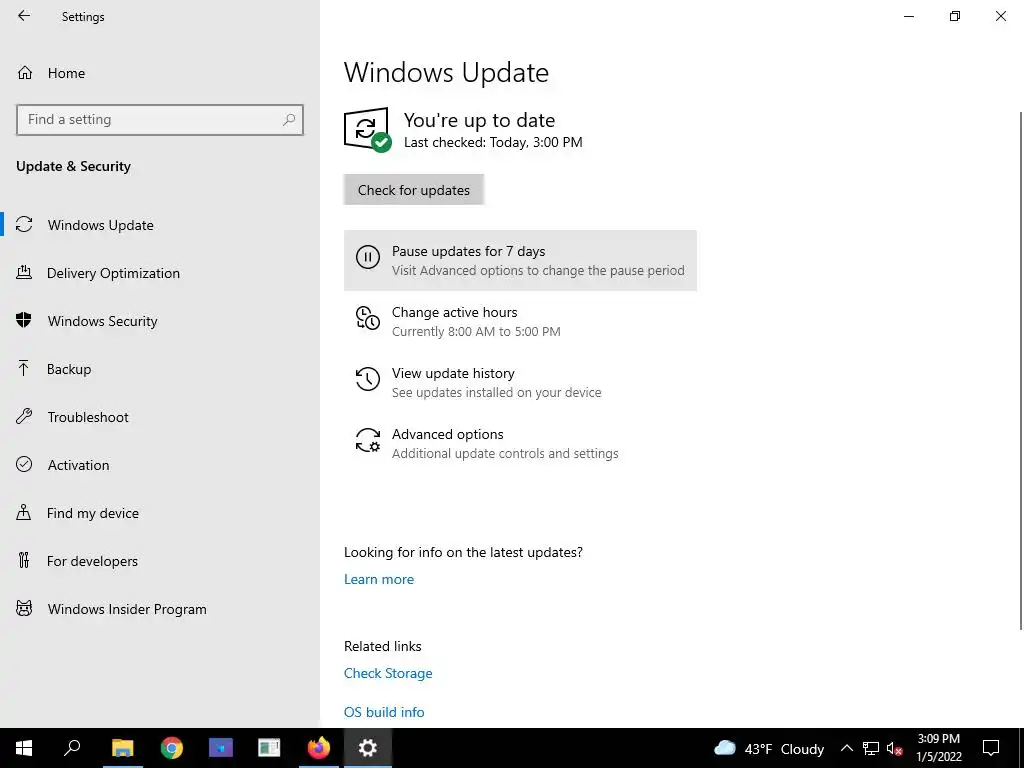Open the OS build info link
The width and height of the screenshot is (1024, 768).
384,712
